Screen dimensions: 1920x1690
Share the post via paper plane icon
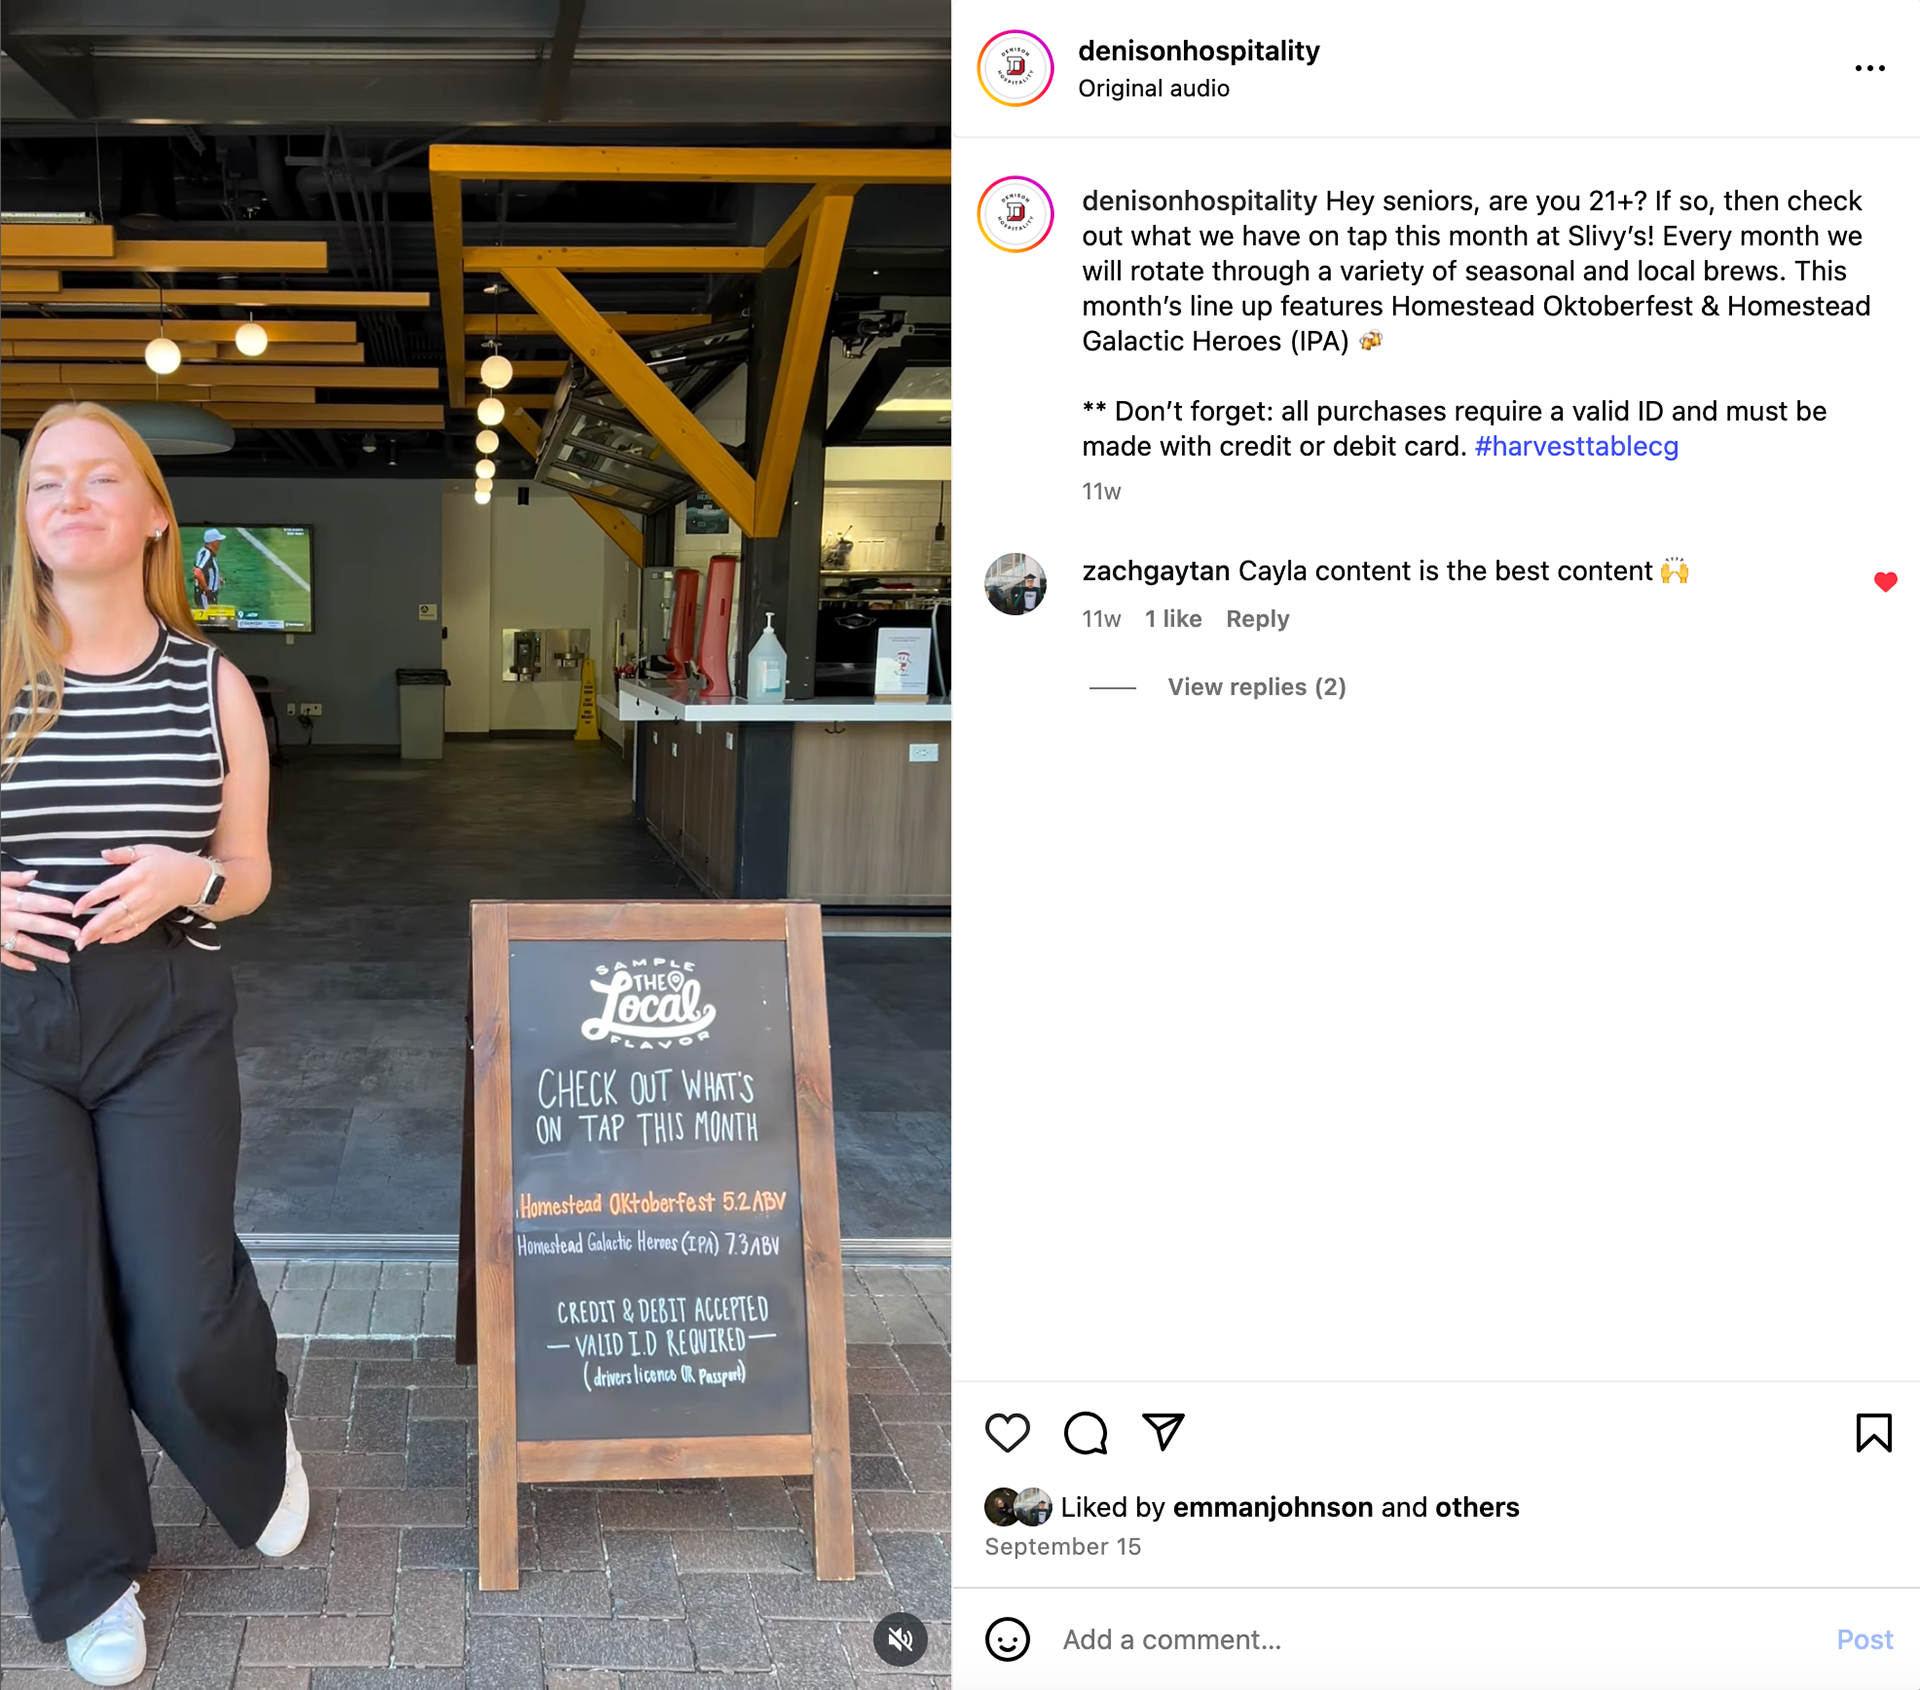click(x=1163, y=1432)
